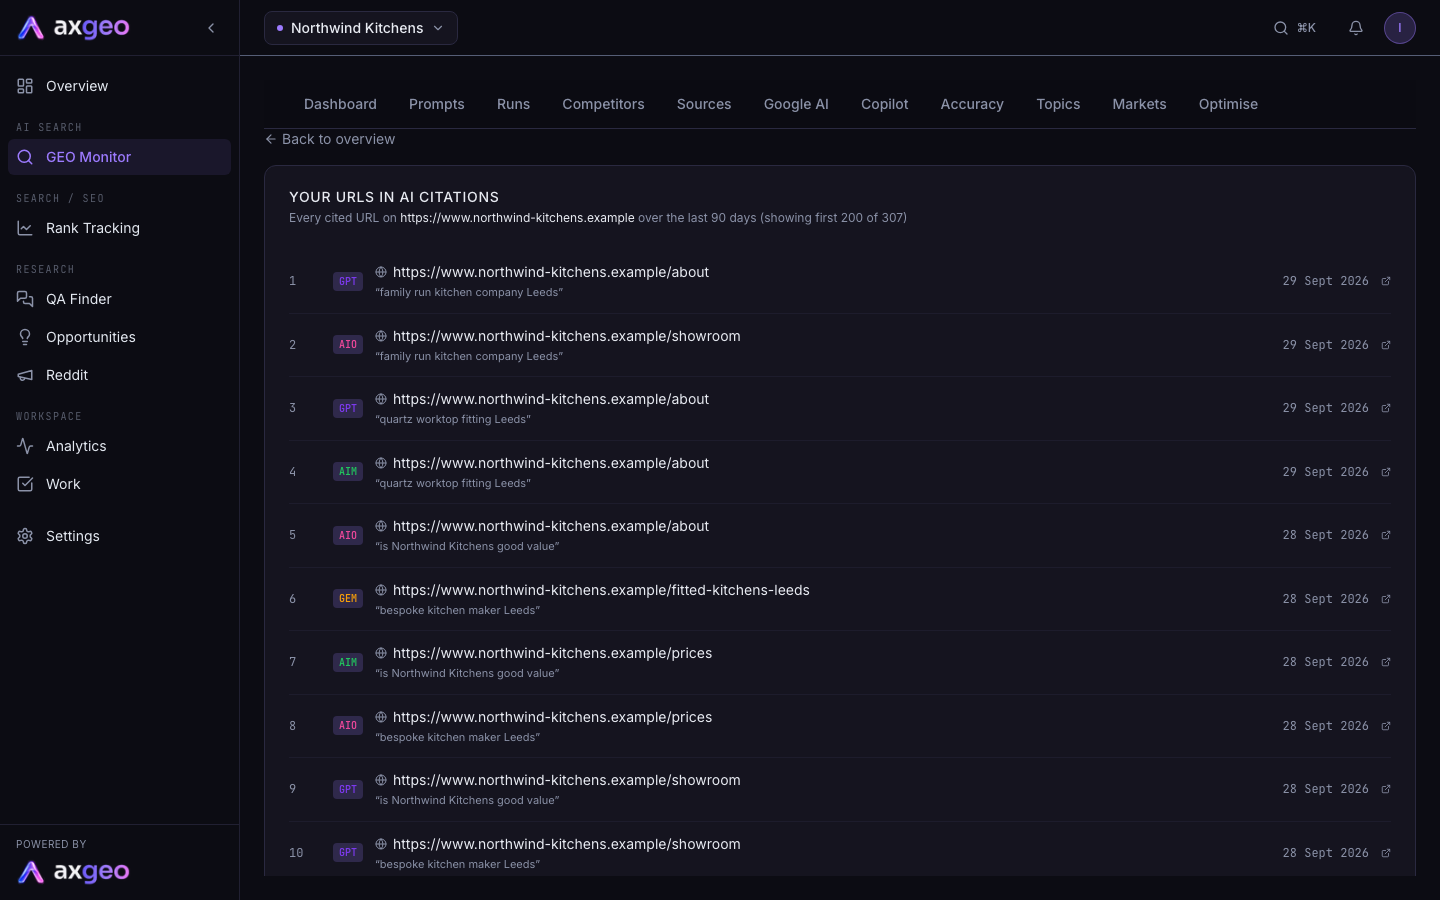The height and width of the screenshot is (900, 1440).
Task: Open the search icon in the header
Action: (x=1281, y=28)
